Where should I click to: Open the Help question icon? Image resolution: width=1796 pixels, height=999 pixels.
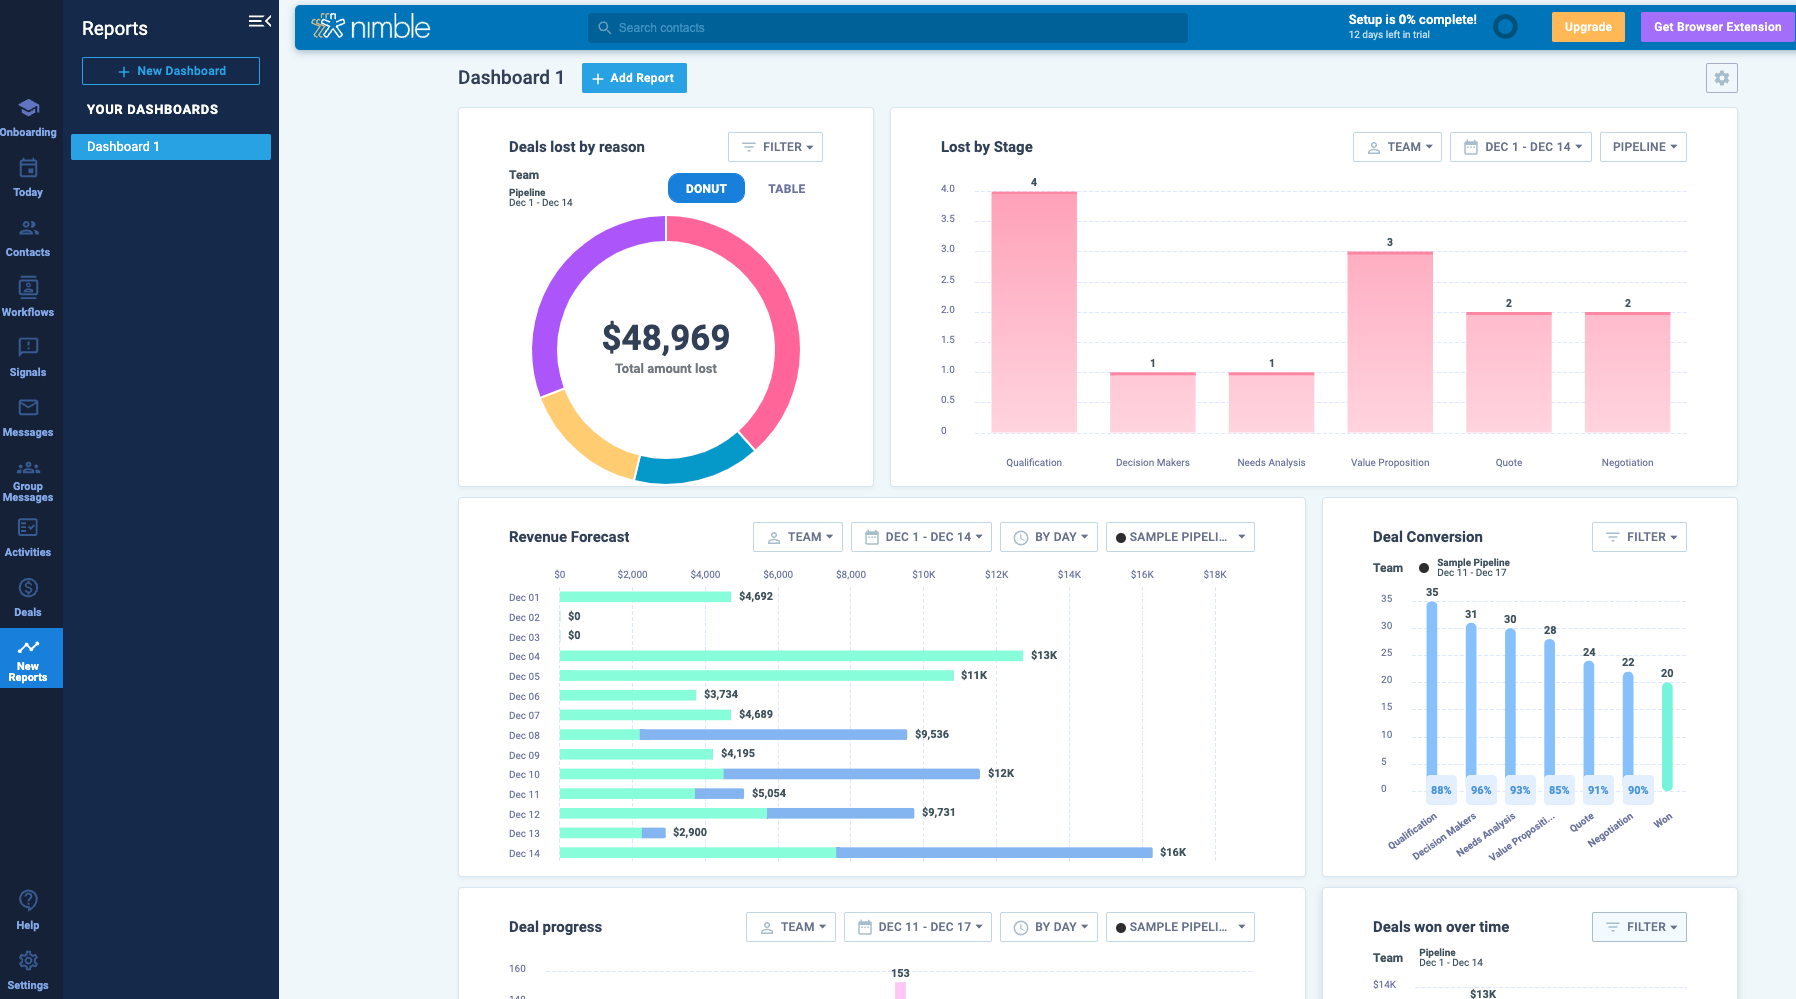(28, 900)
